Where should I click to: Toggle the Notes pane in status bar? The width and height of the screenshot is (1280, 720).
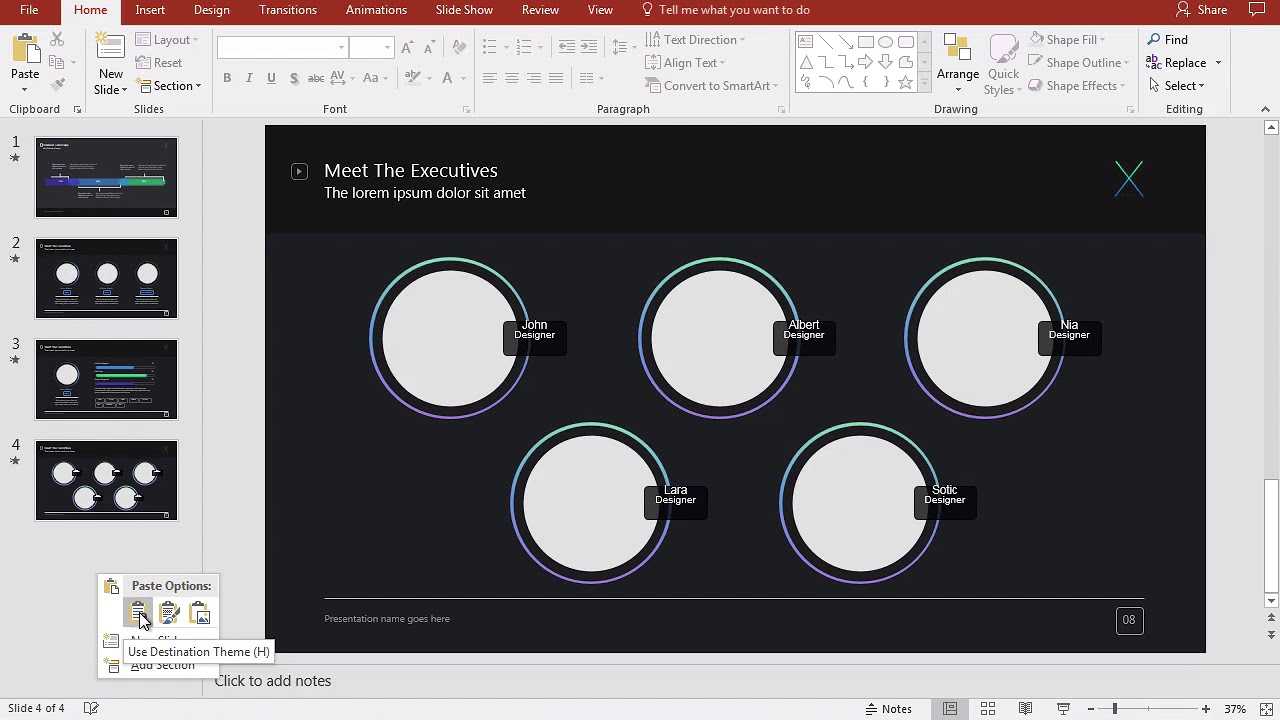887,709
